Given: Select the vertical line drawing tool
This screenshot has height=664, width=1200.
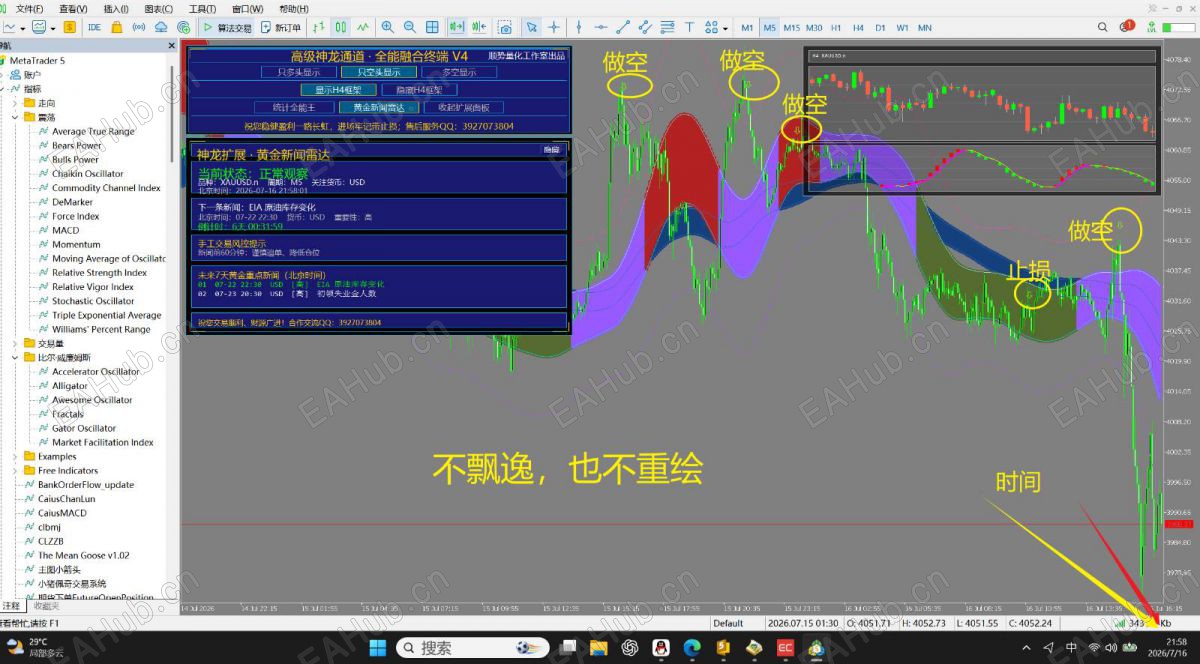Looking at the screenshot, I should pos(579,27).
